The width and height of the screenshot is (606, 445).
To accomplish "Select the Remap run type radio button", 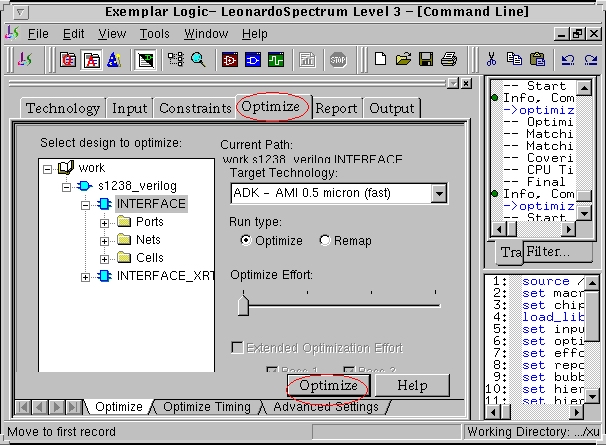I will pos(325,241).
